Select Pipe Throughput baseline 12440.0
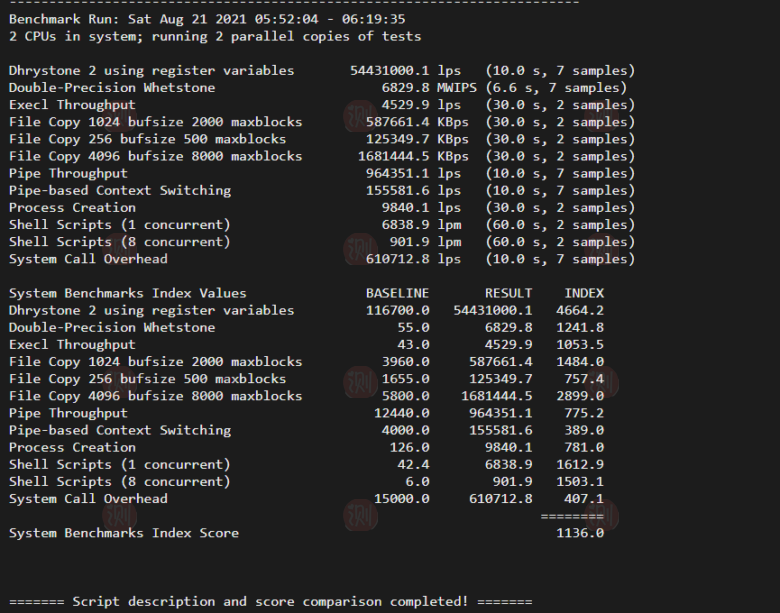This screenshot has width=780, height=613. click(x=401, y=414)
